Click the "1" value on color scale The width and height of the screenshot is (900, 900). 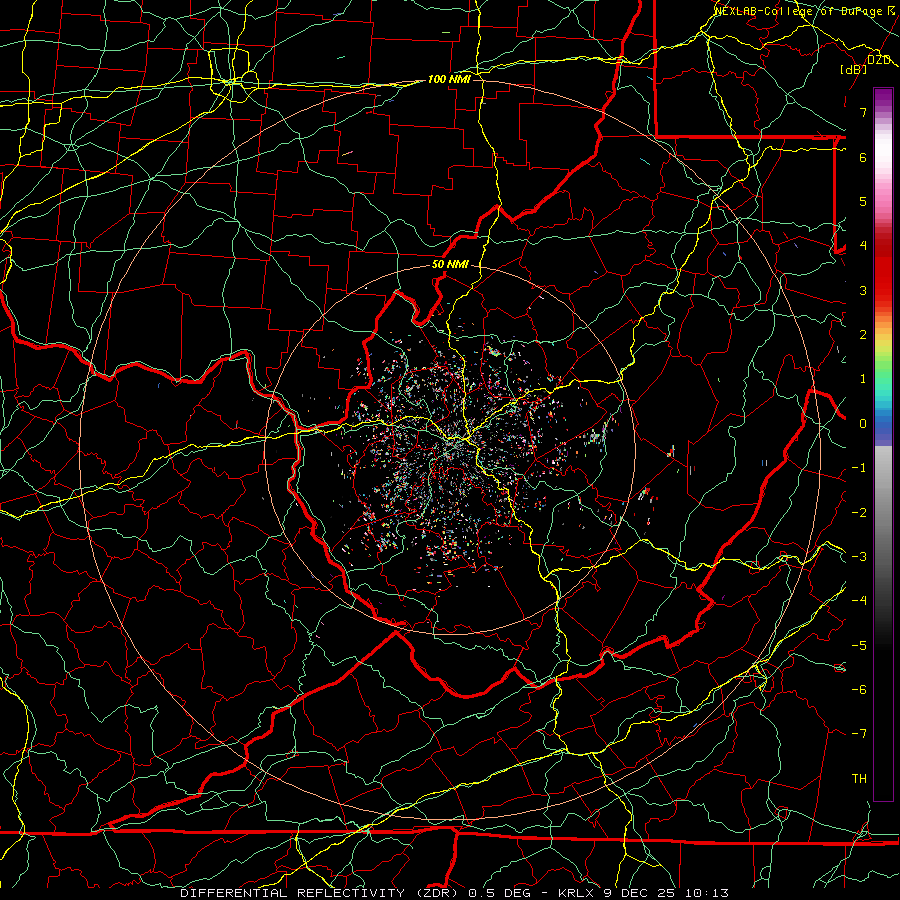(x=863, y=379)
